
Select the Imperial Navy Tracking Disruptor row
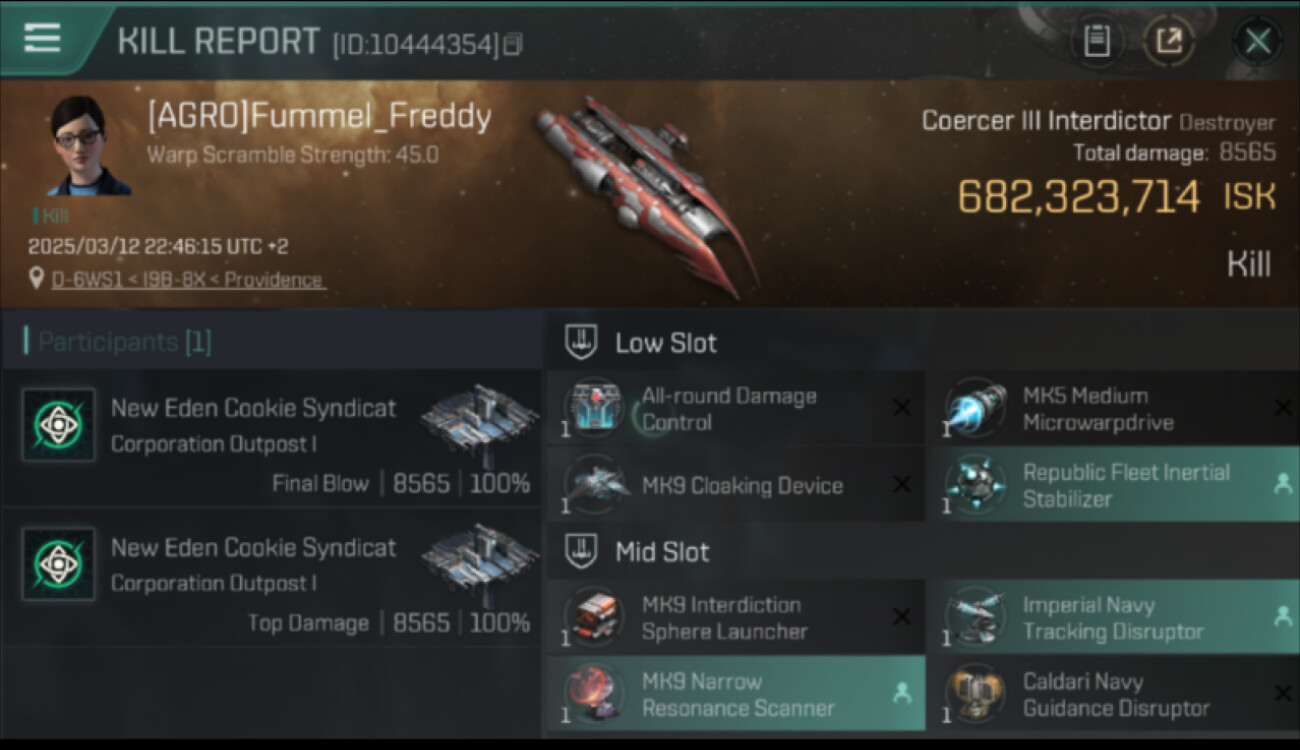(1114, 617)
